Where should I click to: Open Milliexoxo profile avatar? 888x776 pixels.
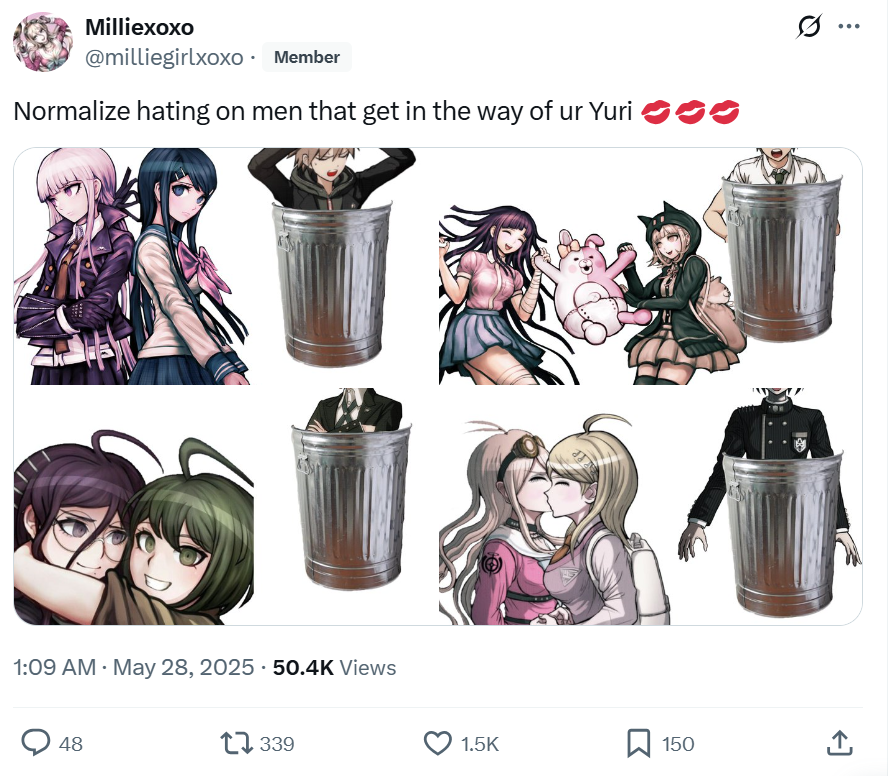pos(42,42)
